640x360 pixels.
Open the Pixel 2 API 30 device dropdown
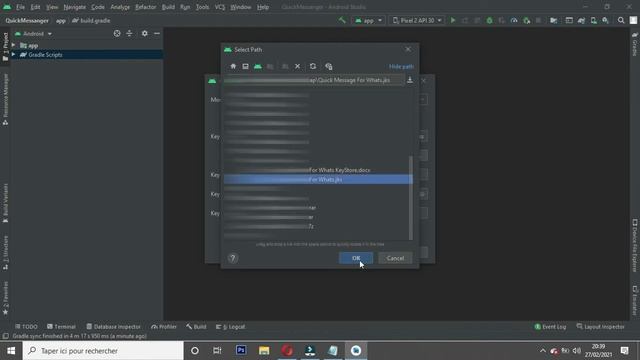pos(417,20)
